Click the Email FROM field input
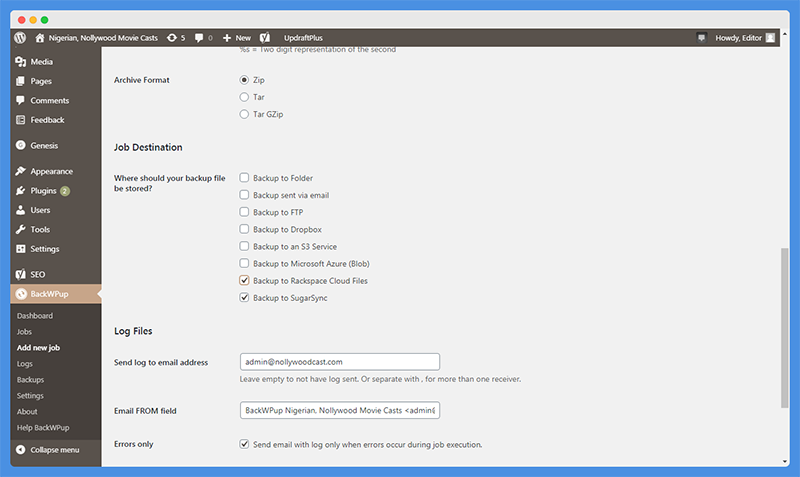 coord(340,410)
